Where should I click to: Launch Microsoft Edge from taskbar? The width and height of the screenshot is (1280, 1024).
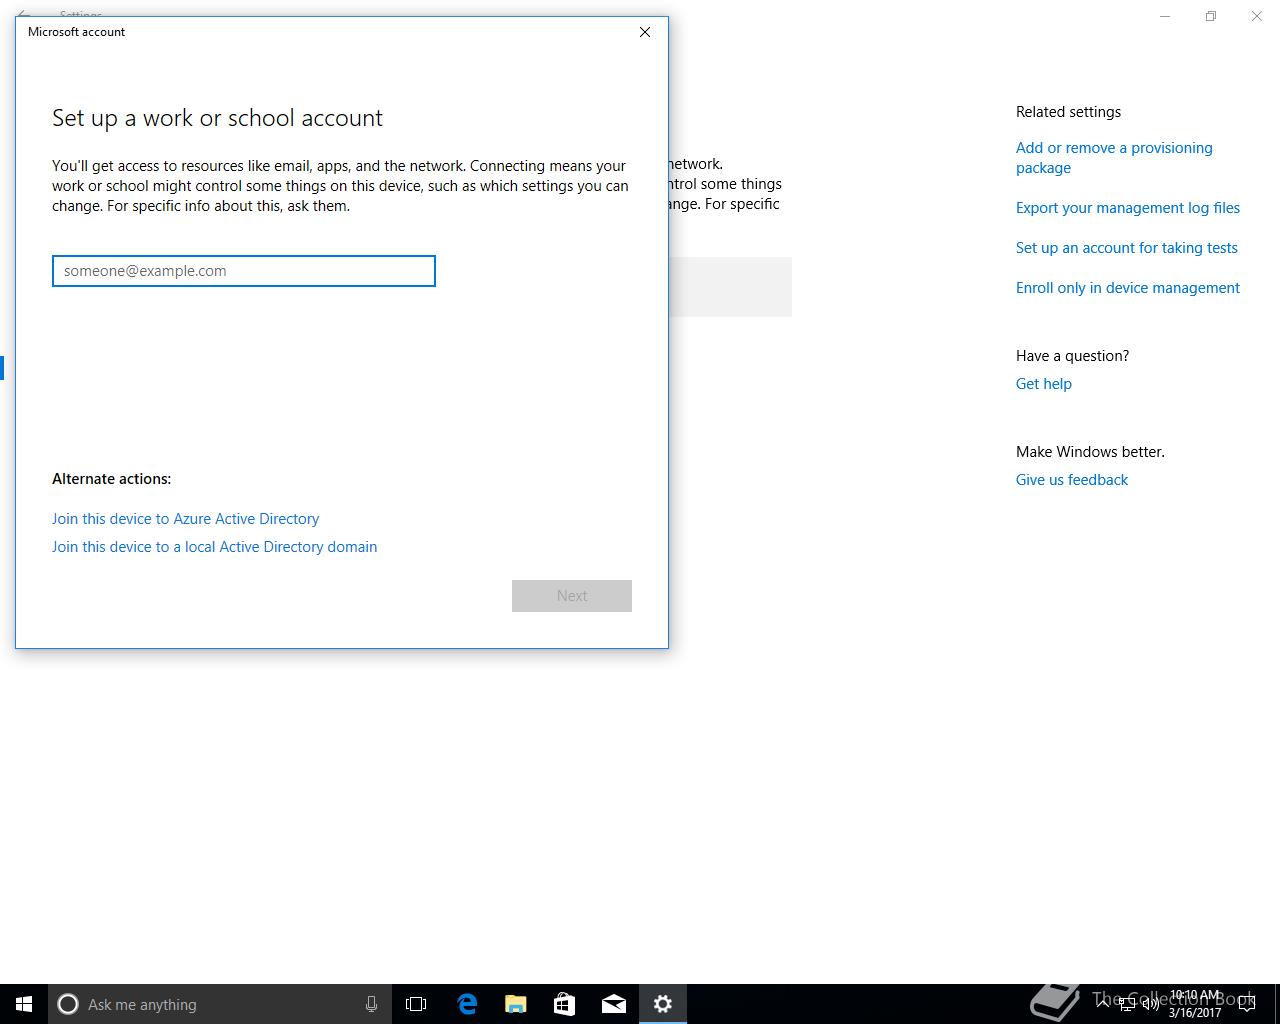(467, 1004)
